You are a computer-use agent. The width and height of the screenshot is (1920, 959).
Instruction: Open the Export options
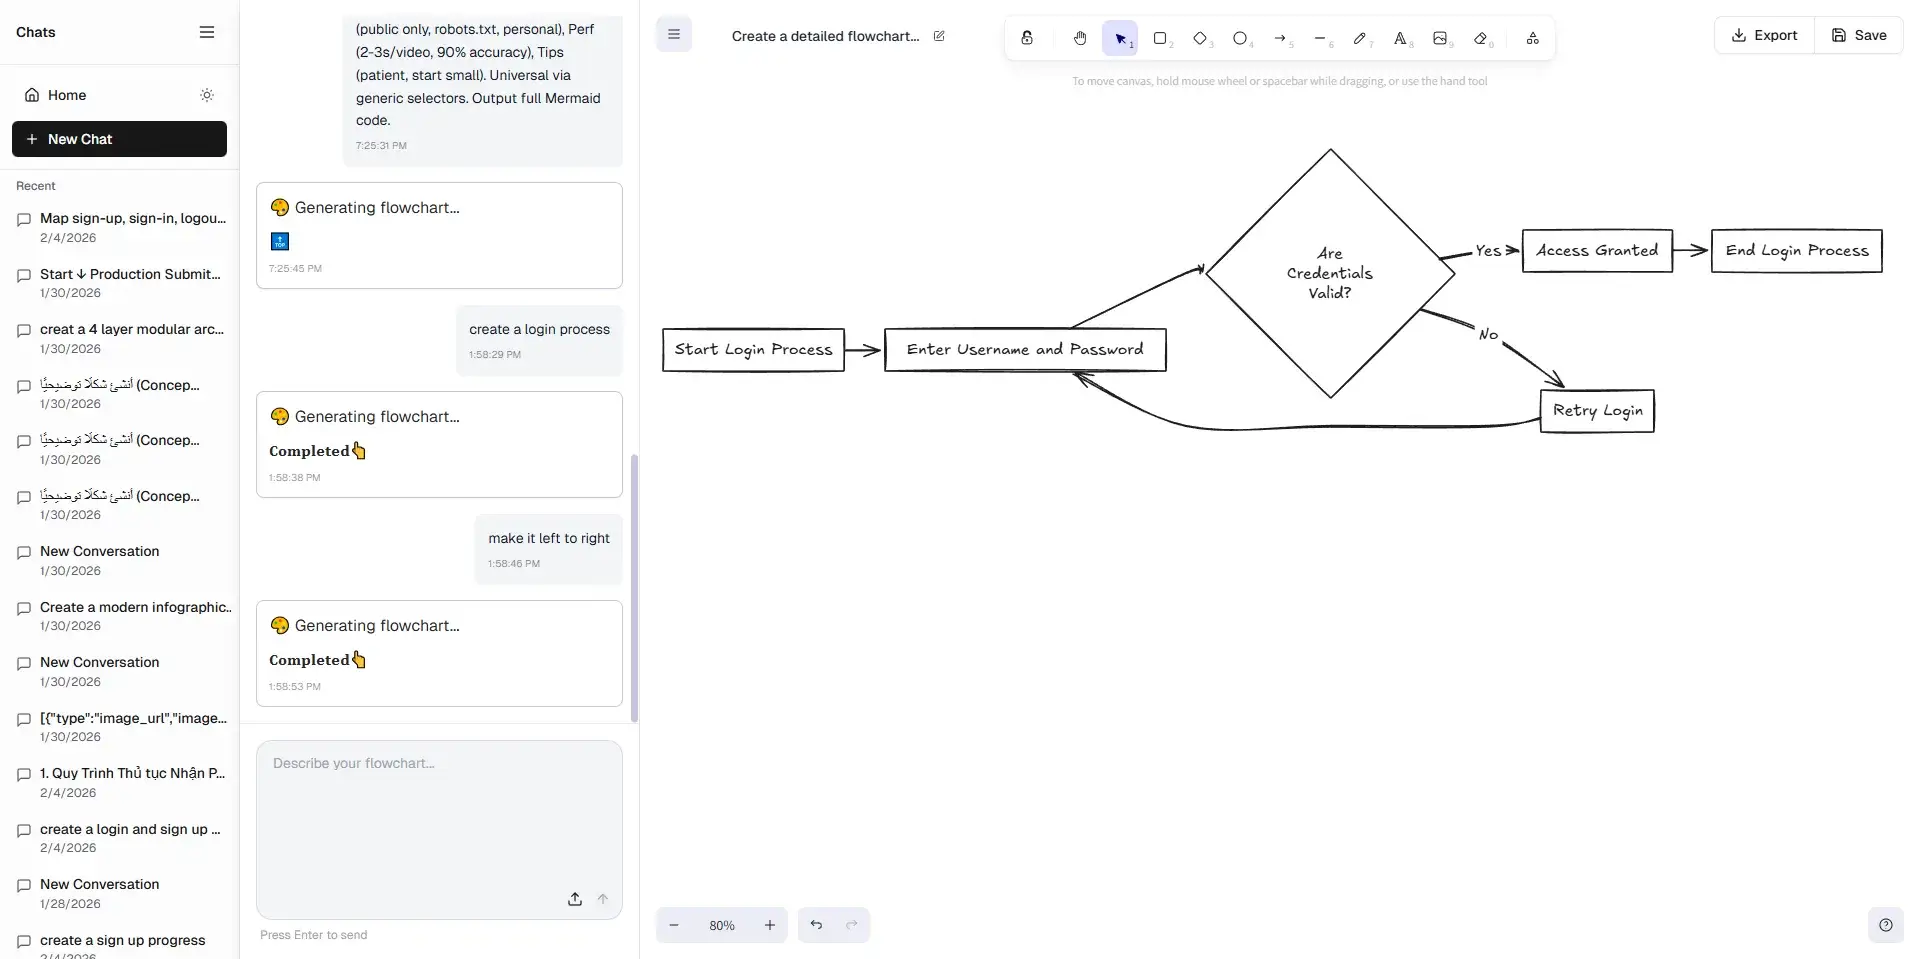1764,35
